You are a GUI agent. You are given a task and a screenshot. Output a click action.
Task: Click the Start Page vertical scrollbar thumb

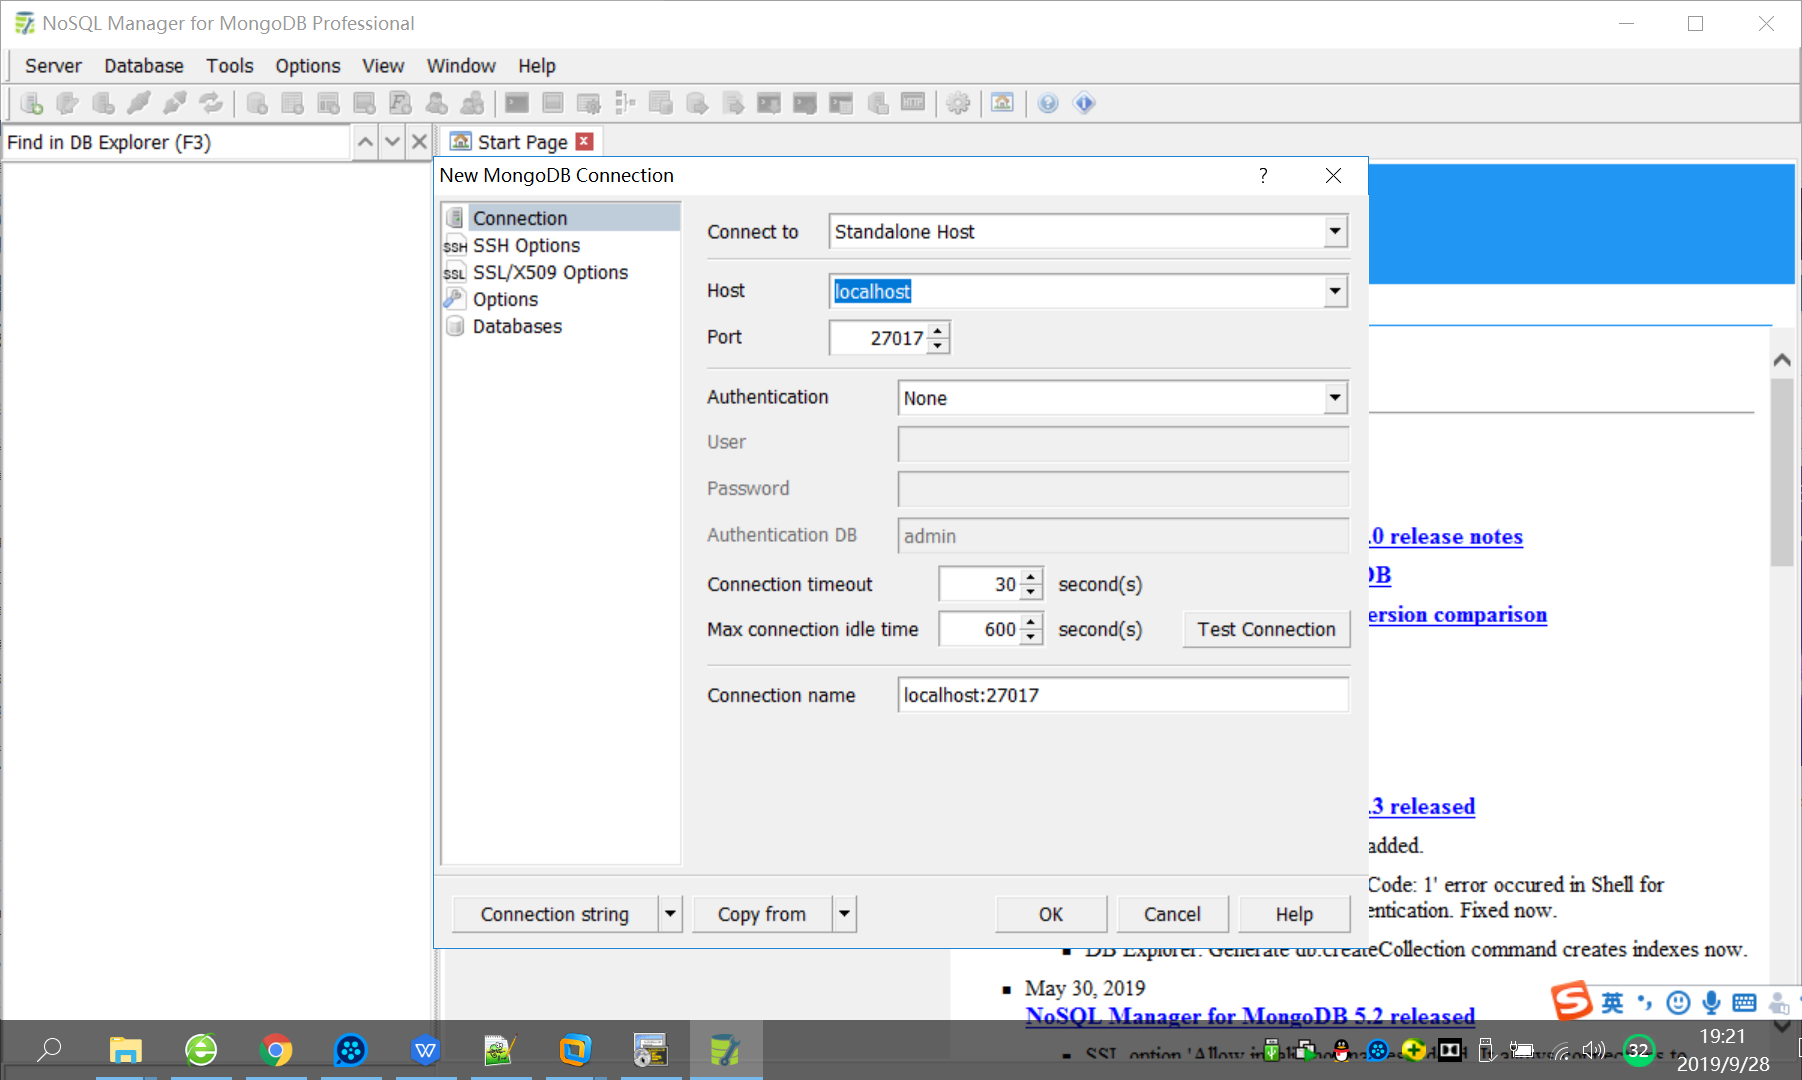[x=1782, y=472]
